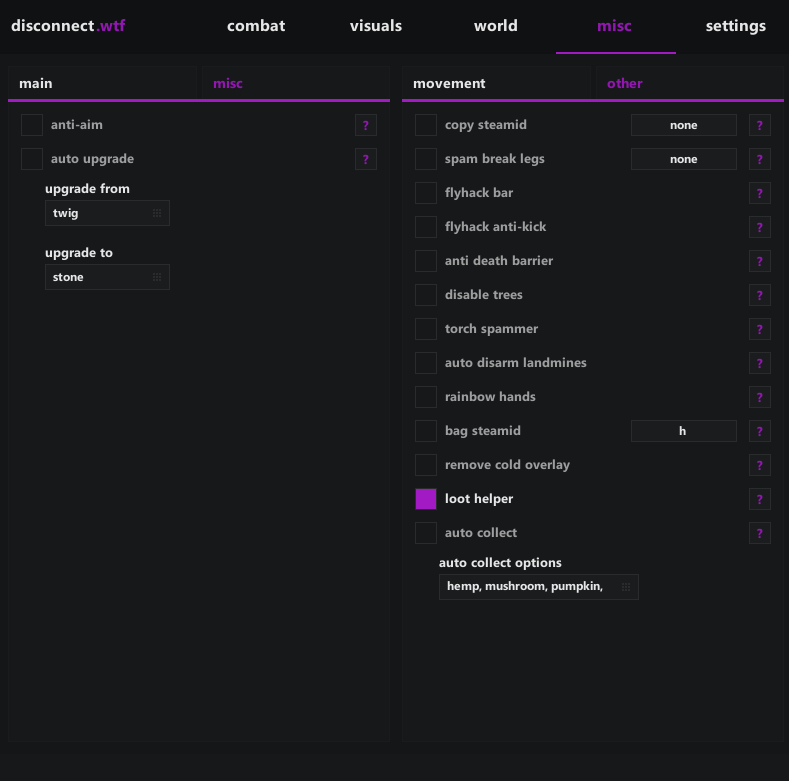Viewport: 789px width, 781px height.
Task: Open the auto collect options dropdown
Action: tap(538, 587)
